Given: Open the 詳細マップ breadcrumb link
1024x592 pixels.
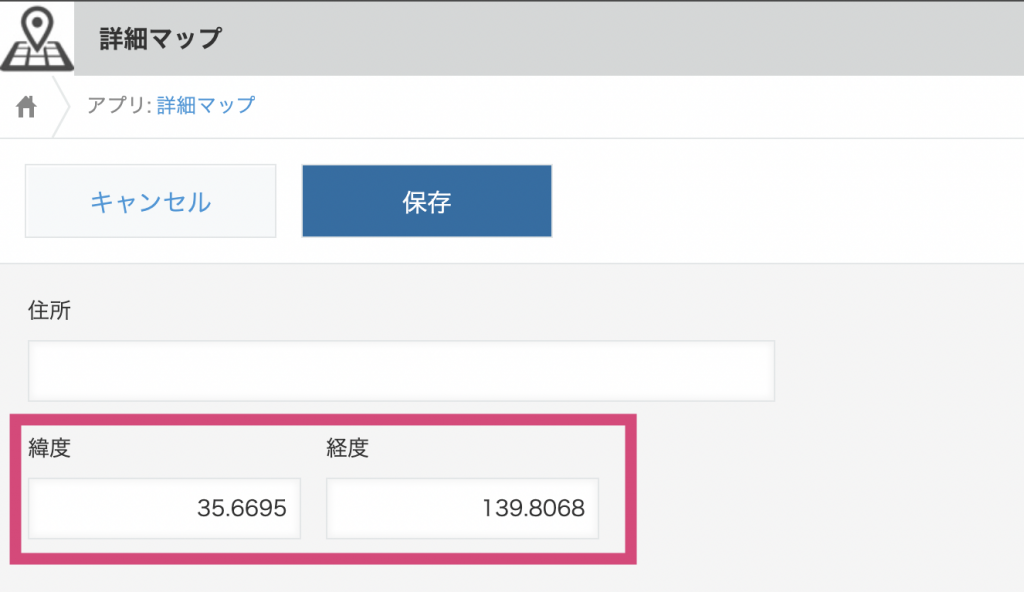Looking at the screenshot, I should pos(206,105).
